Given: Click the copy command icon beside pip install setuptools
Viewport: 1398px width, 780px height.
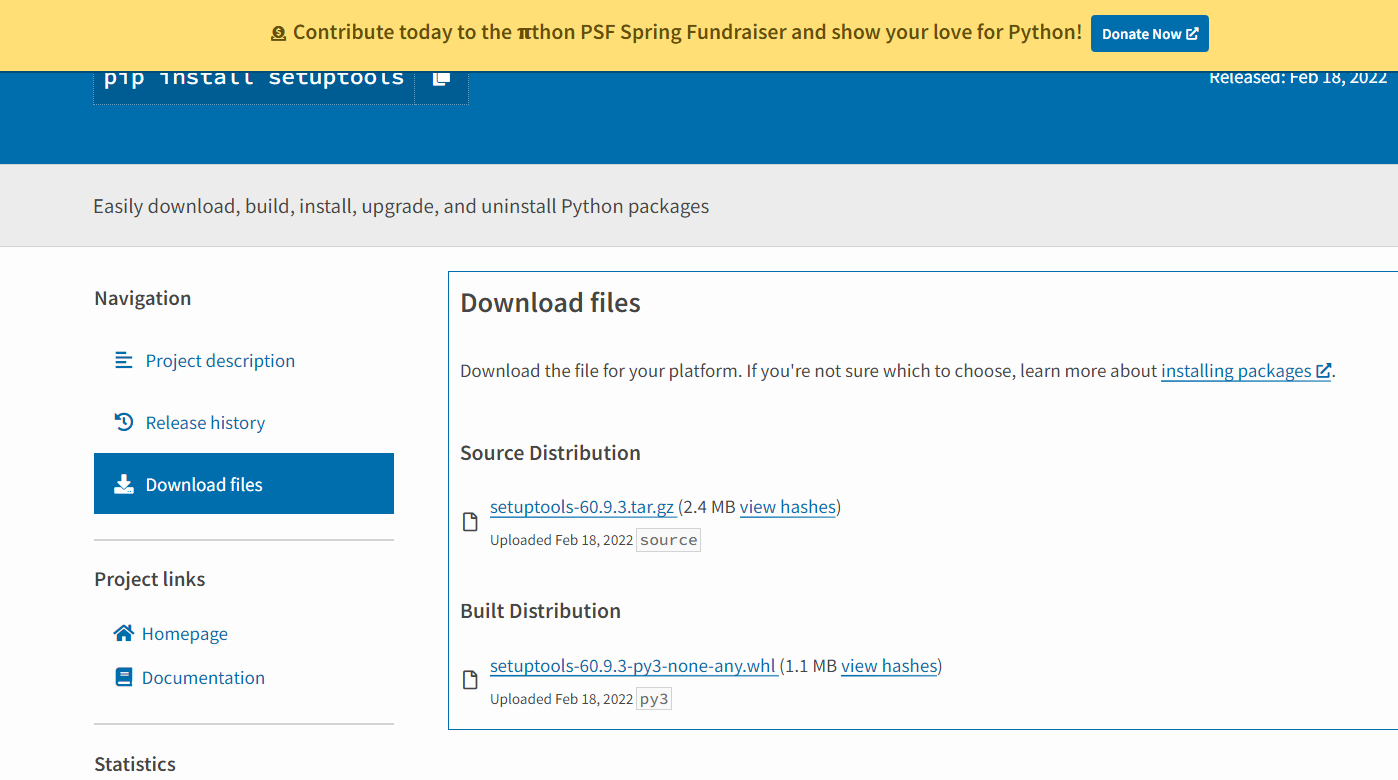Looking at the screenshot, I should coord(441,77).
